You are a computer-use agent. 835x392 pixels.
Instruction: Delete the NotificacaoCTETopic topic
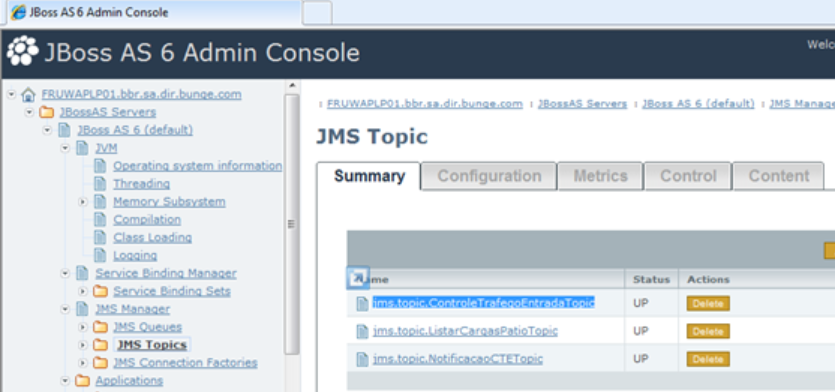tap(708, 359)
